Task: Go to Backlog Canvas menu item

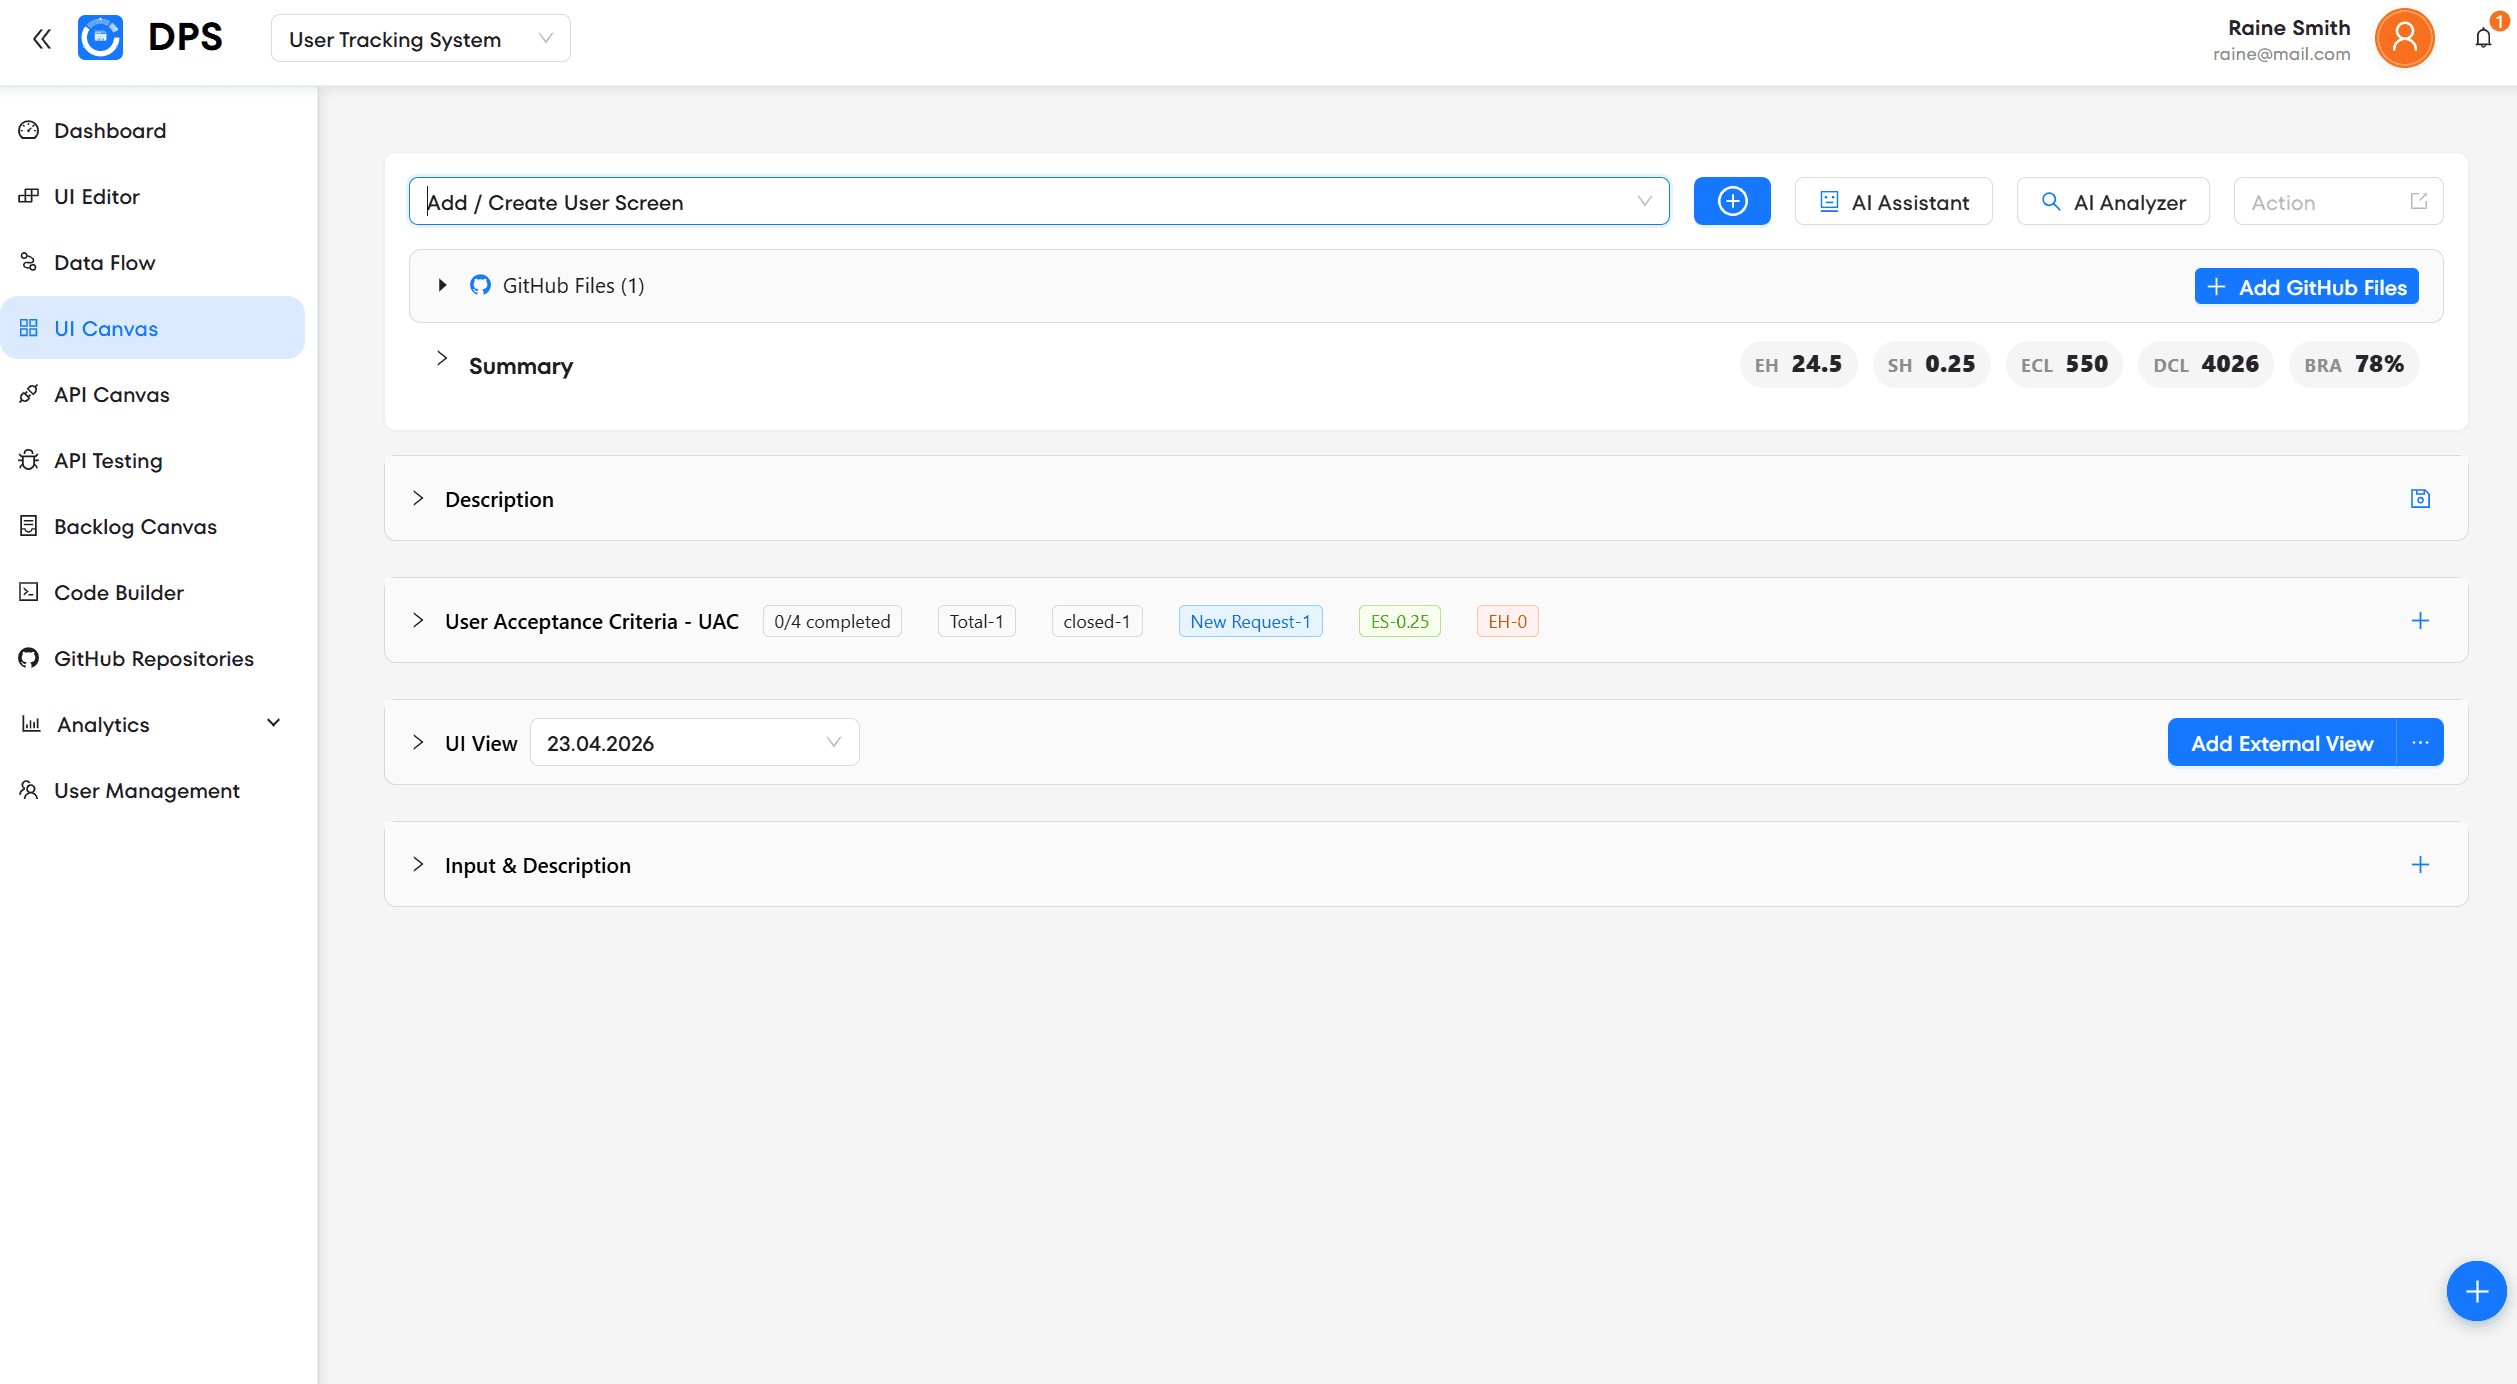Action: pyautogui.click(x=135, y=527)
